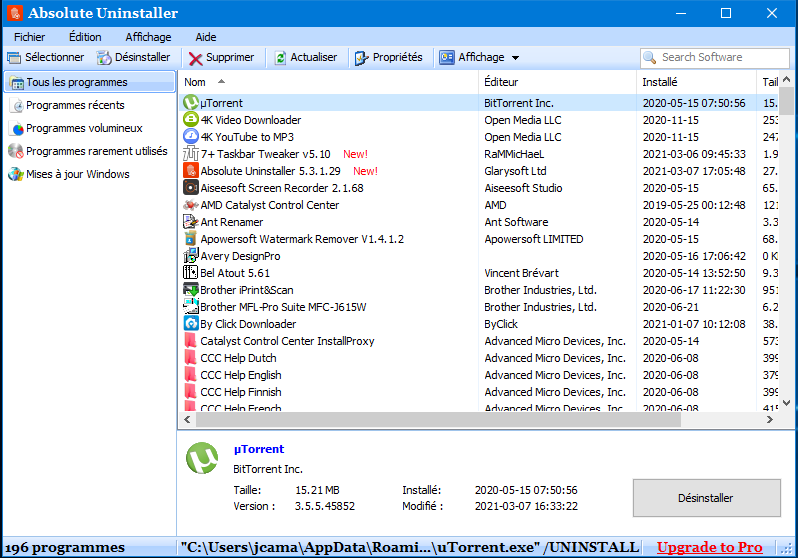Select Aiseesoft Screen Recorder 2.1.68 entry
Image resolution: width=798 pixels, height=558 pixels.
click(x=281, y=188)
